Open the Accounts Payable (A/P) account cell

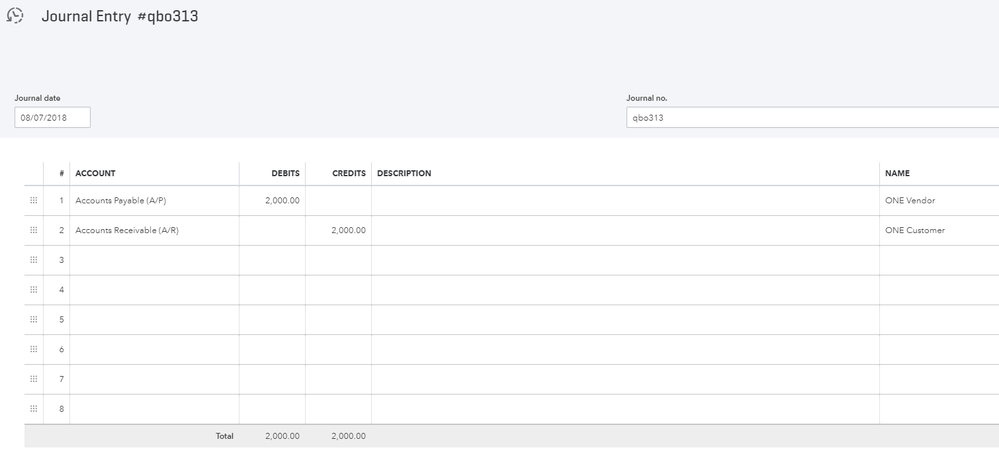[x=154, y=201]
